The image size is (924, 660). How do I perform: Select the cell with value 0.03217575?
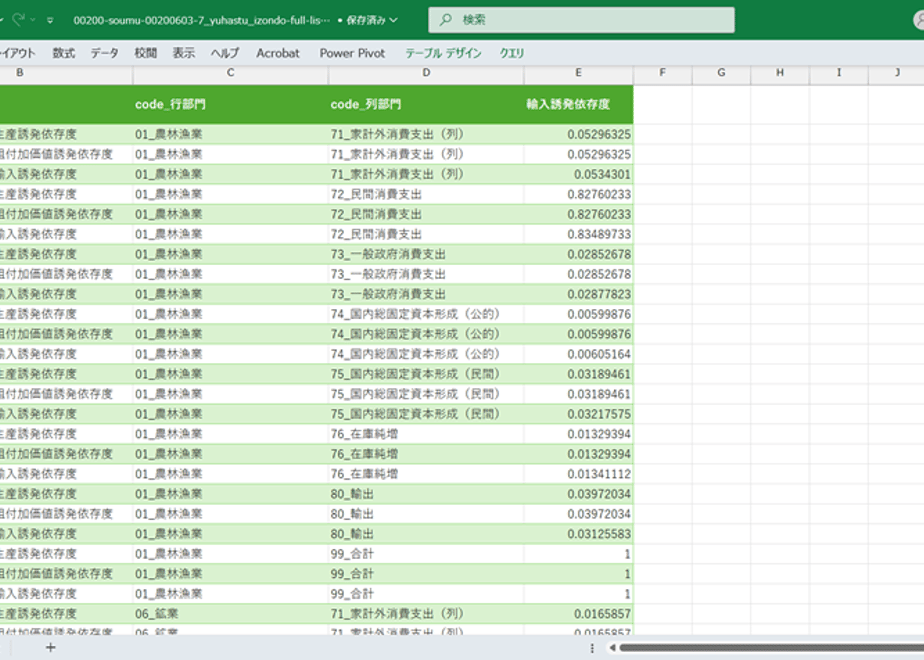click(x=579, y=414)
